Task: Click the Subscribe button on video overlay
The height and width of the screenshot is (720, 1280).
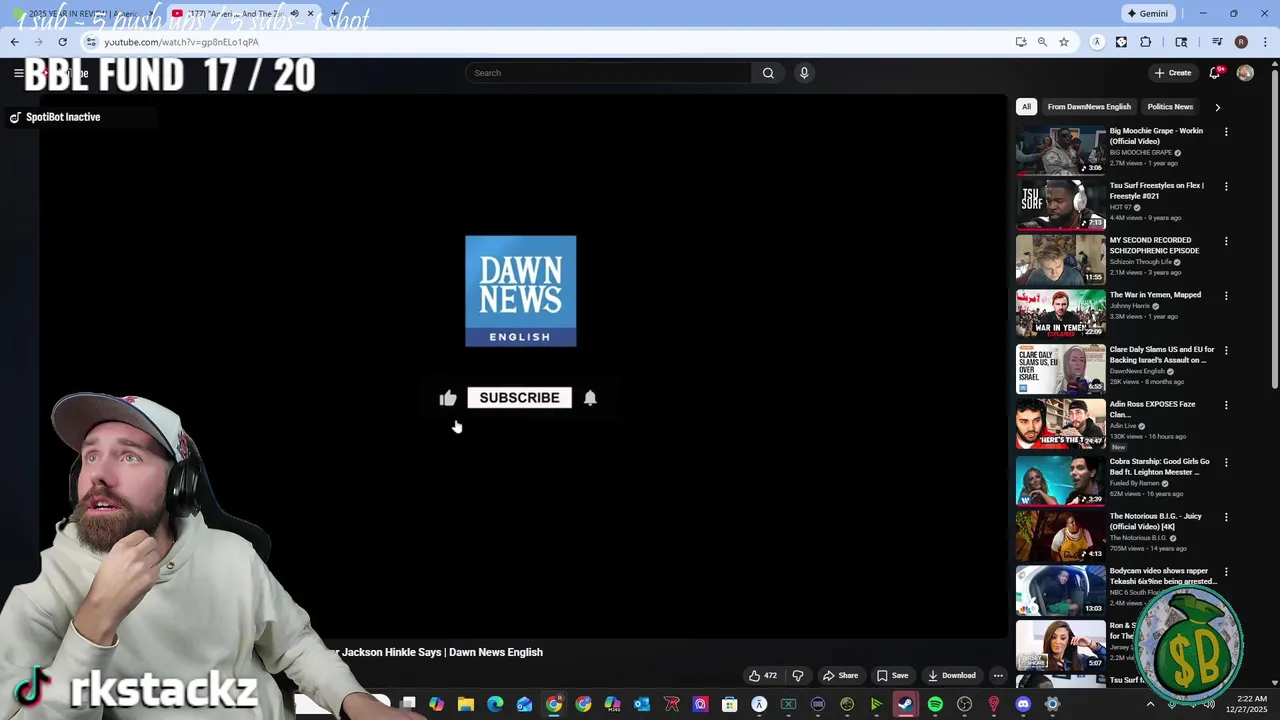Action: pos(519,397)
